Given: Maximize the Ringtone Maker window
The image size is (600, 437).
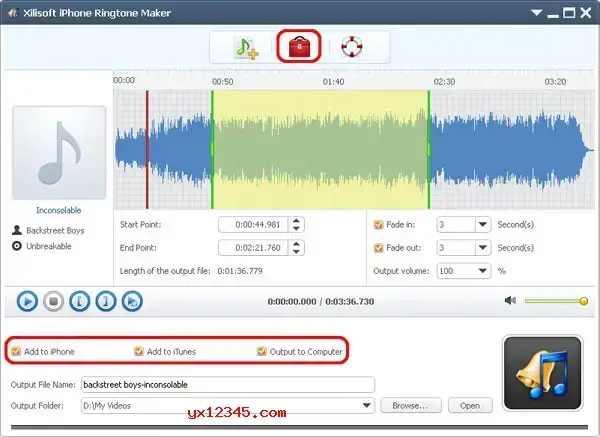Looking at the screenshot, I should click(569, 13).
